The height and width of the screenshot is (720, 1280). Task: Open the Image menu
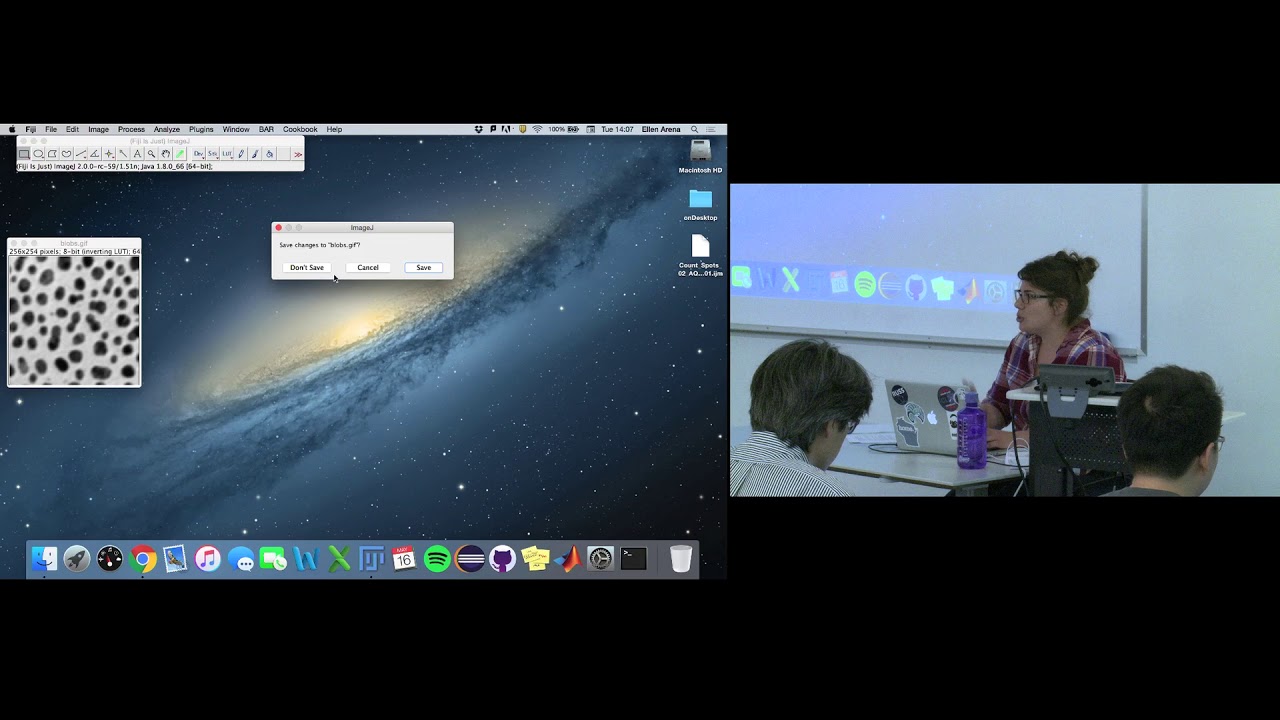point(98,129)
